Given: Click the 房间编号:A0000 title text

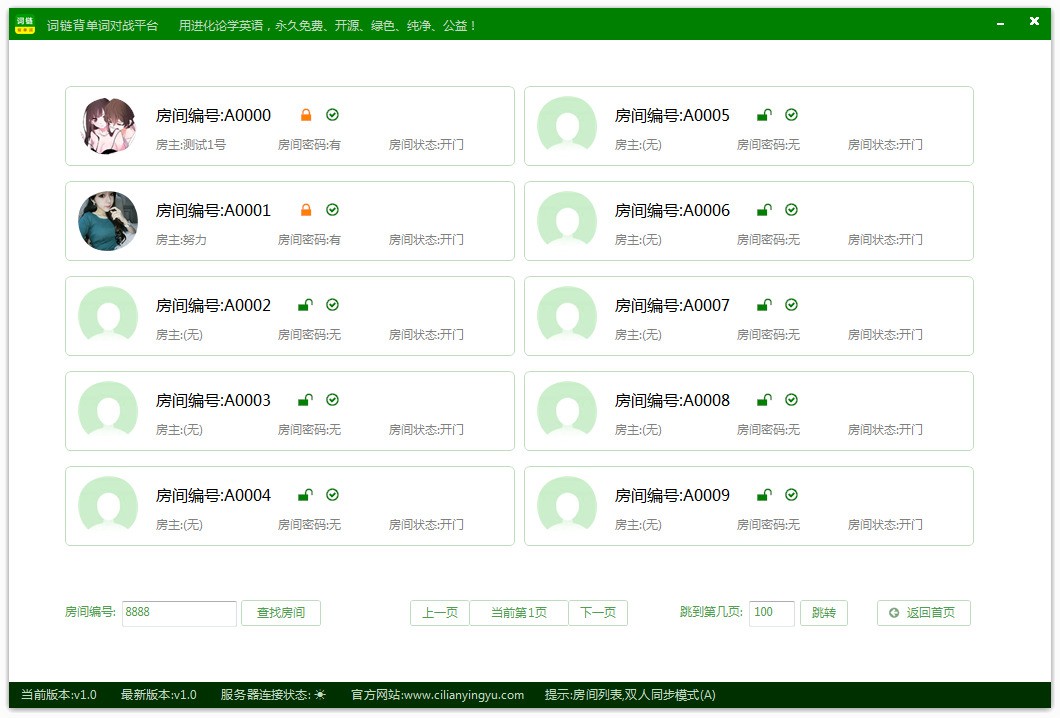Looking at the screenshot, I should [214, 116].
